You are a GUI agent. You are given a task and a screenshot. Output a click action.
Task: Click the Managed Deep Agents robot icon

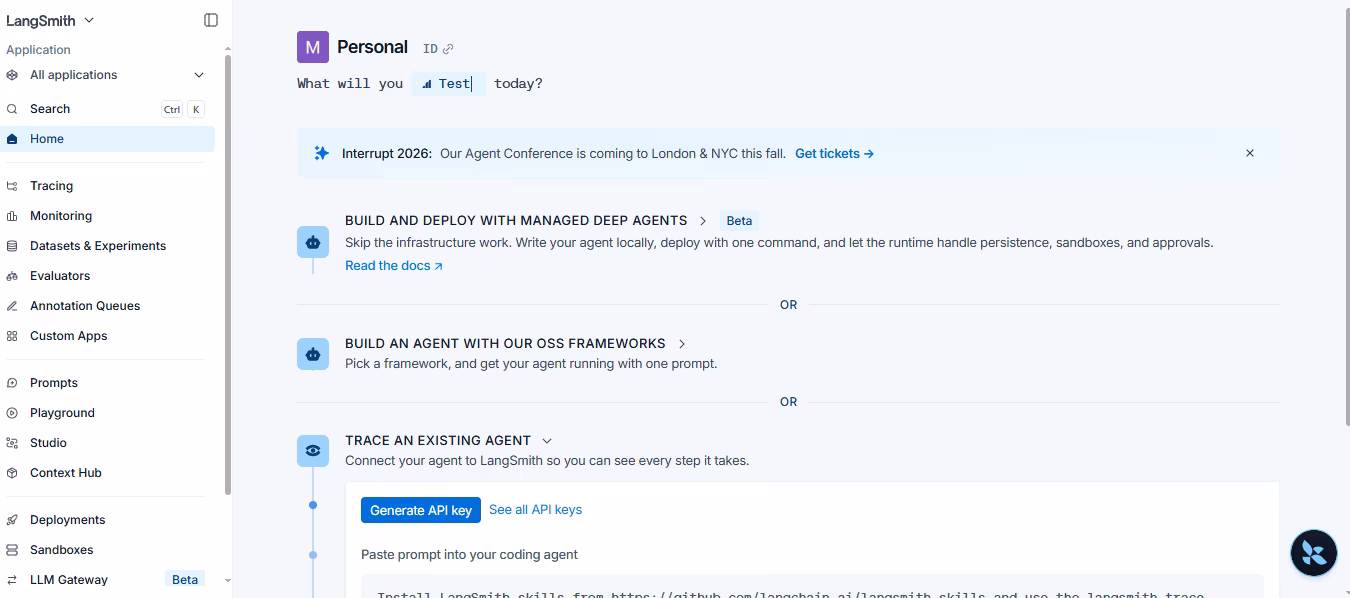click(313, 242)
